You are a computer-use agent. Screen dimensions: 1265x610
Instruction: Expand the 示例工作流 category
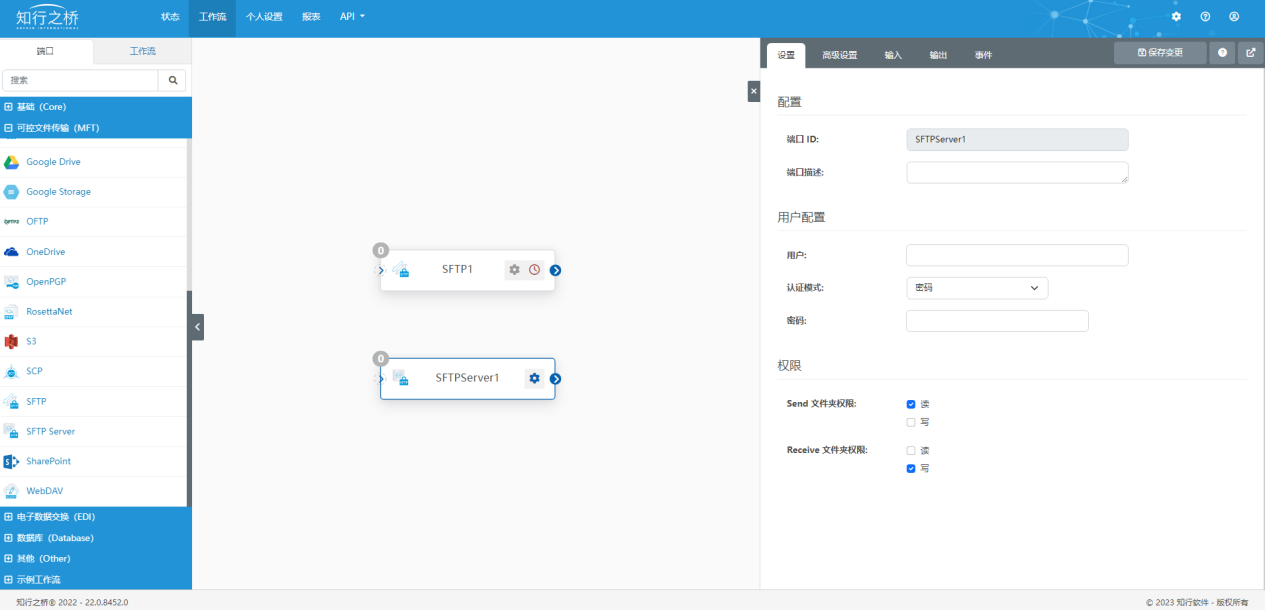[x=96, y=580]
